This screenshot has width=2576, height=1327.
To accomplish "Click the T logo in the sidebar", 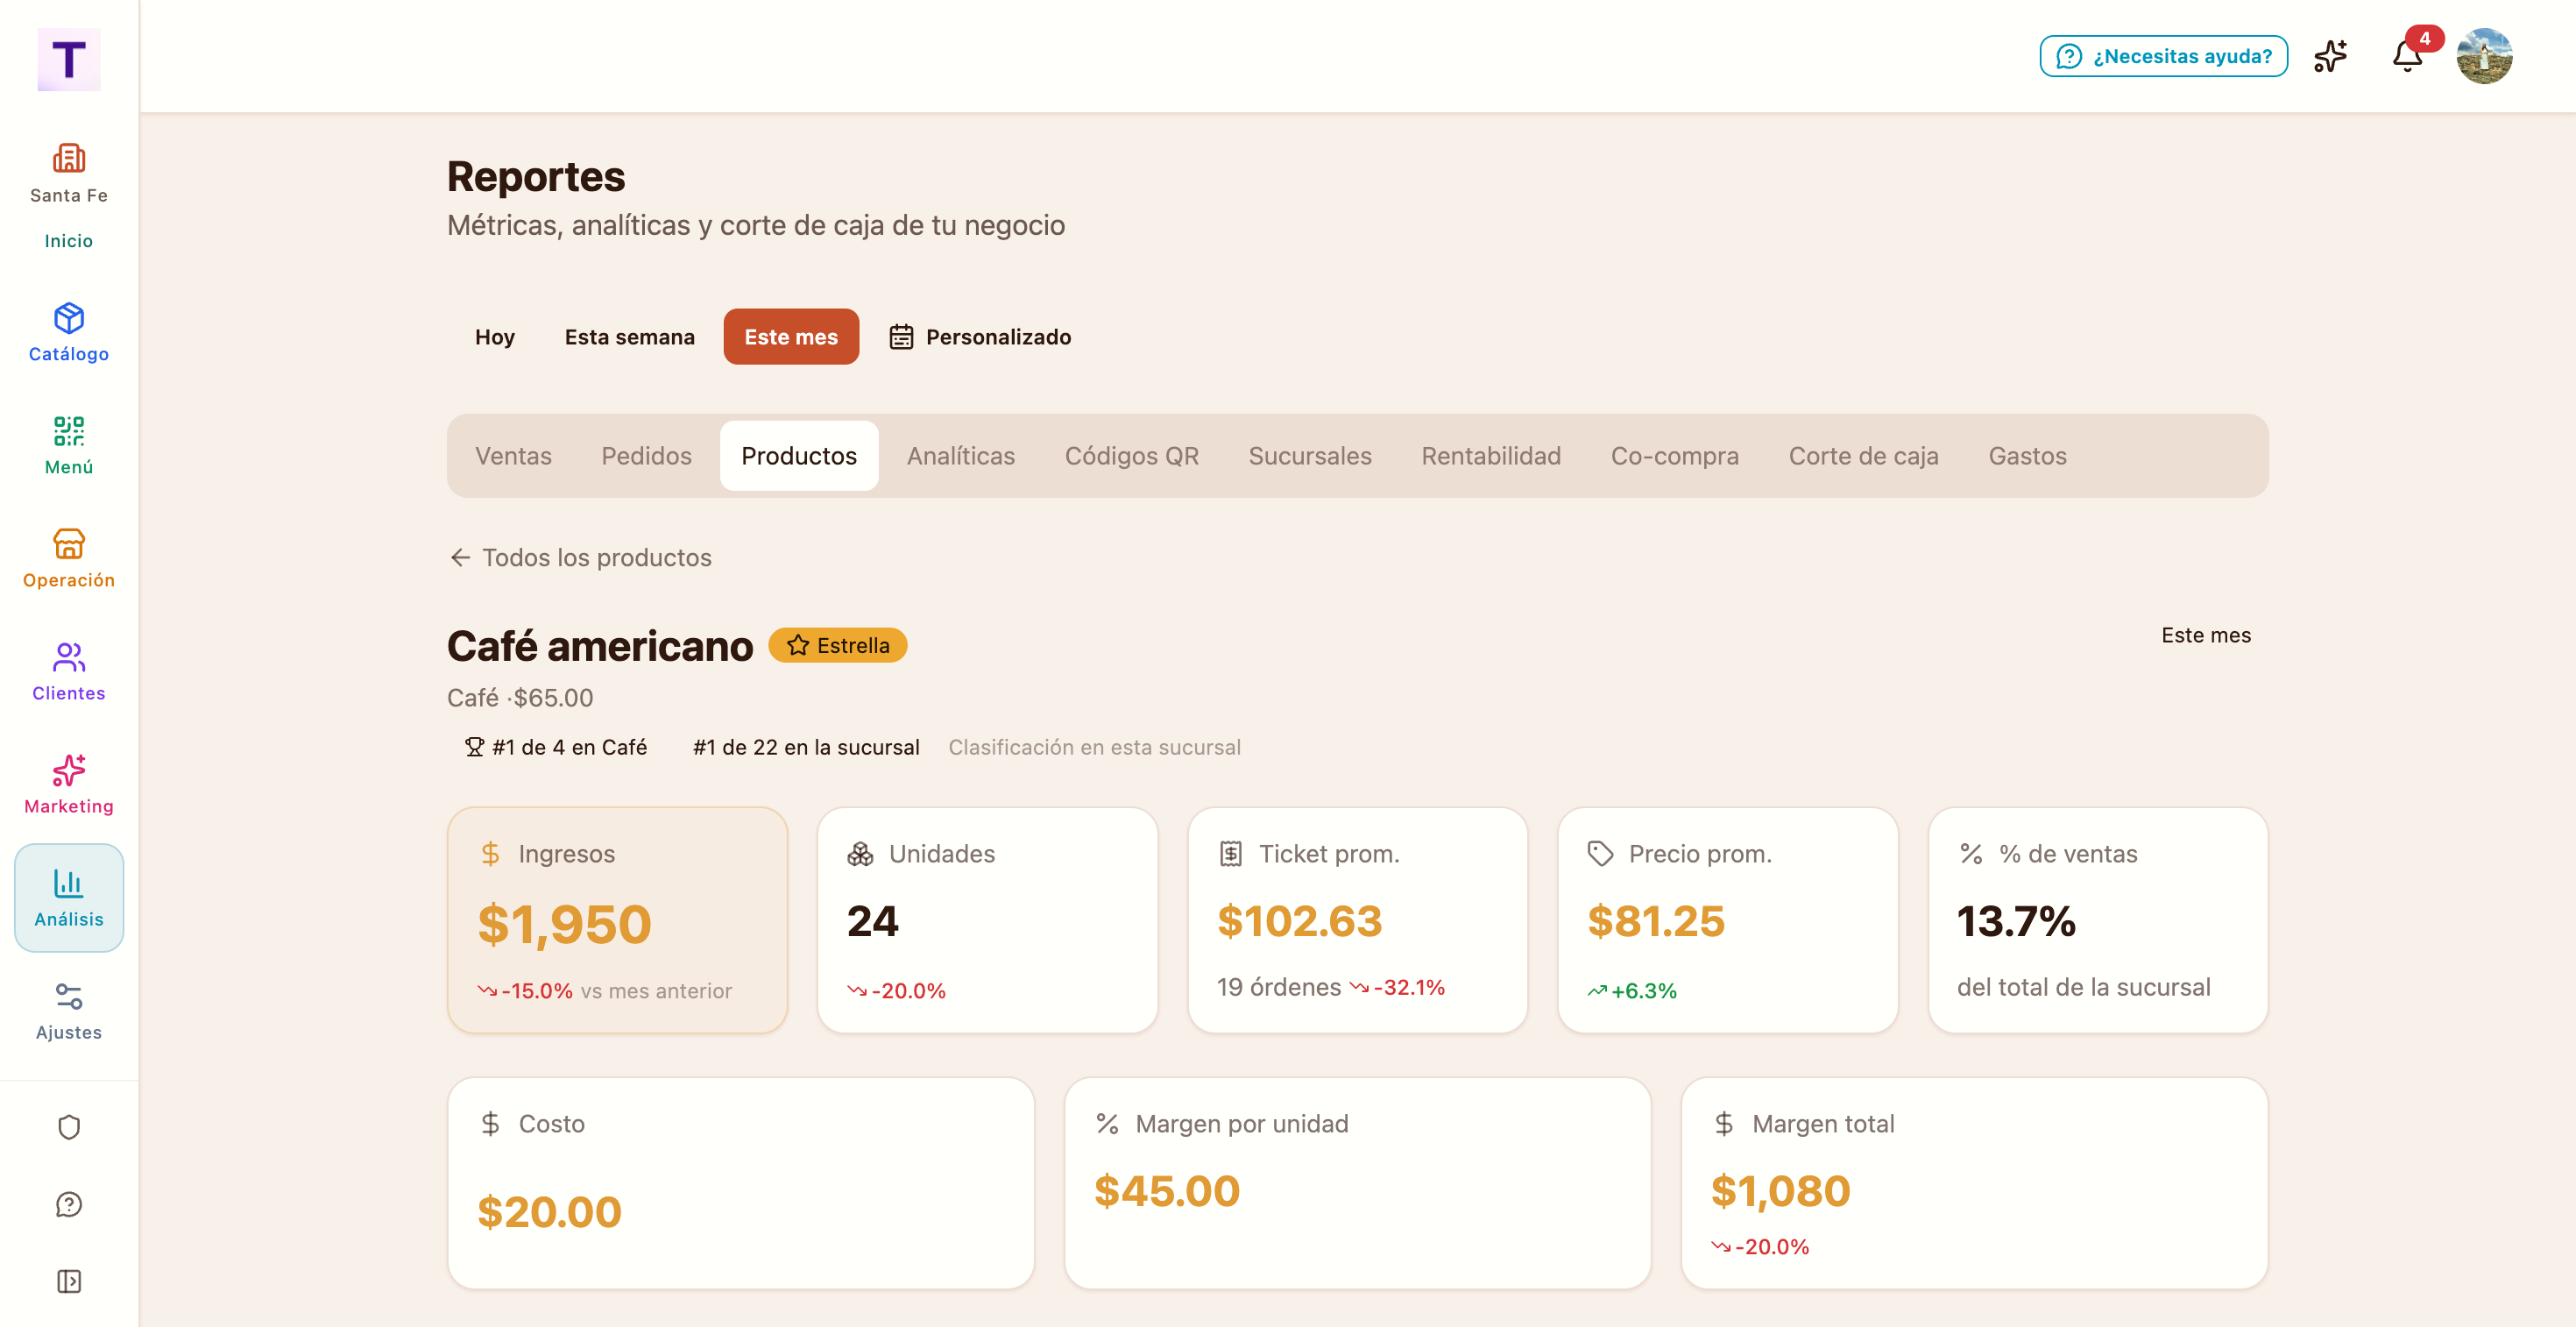I will 68,60.
